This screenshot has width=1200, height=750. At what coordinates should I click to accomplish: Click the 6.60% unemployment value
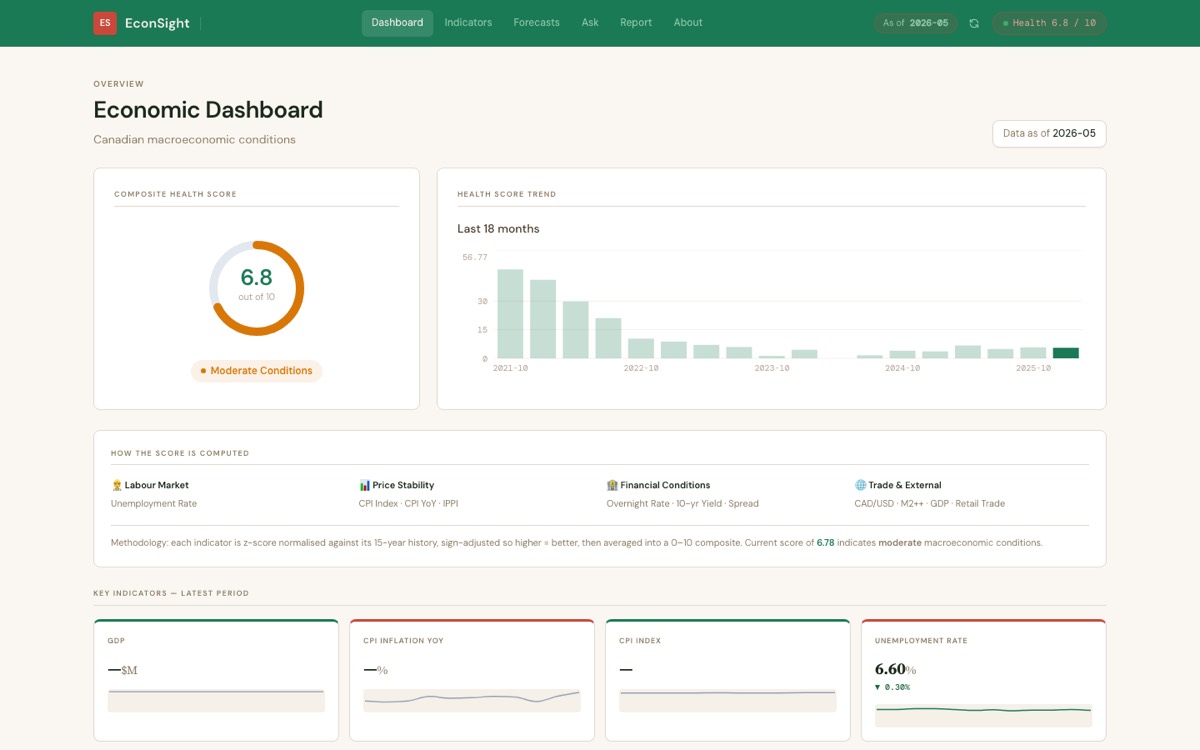(895, 669)
